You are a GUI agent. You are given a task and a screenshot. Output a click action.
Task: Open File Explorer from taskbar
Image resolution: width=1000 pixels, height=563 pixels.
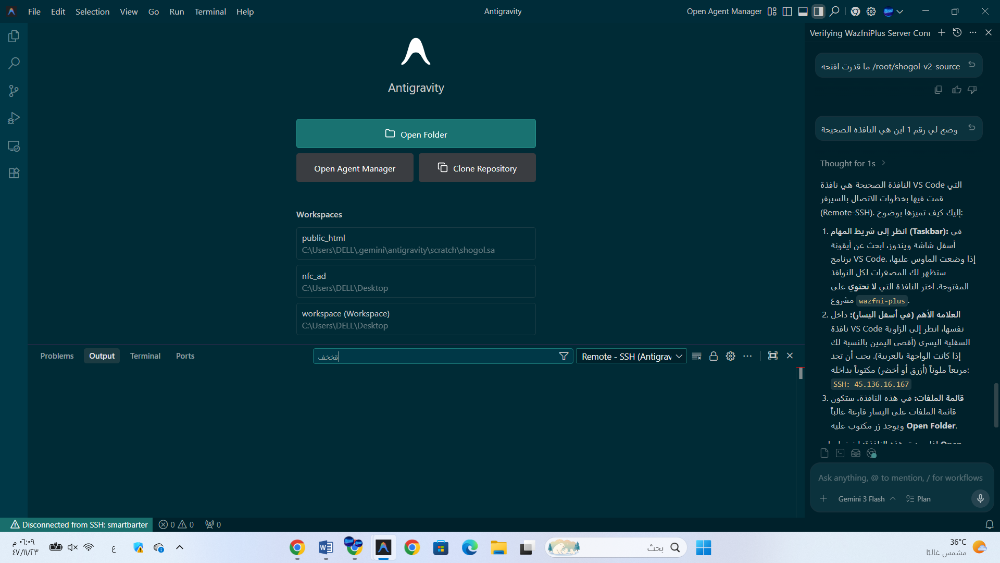(x=498, y=548)
